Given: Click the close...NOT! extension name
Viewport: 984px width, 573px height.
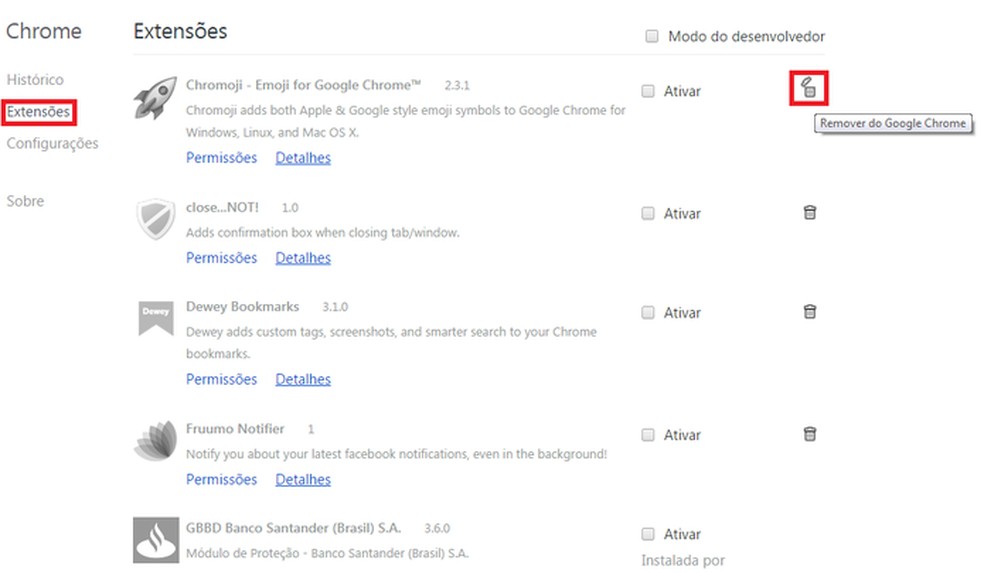Looking at the screenshot, I should pyautogui.click(x=222, y=208).
